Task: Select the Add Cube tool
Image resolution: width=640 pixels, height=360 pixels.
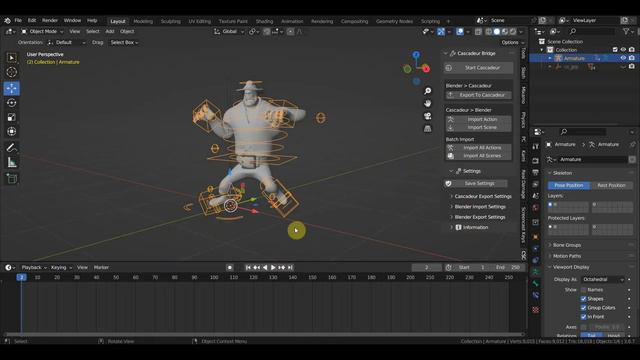Action: coord(11,178)
